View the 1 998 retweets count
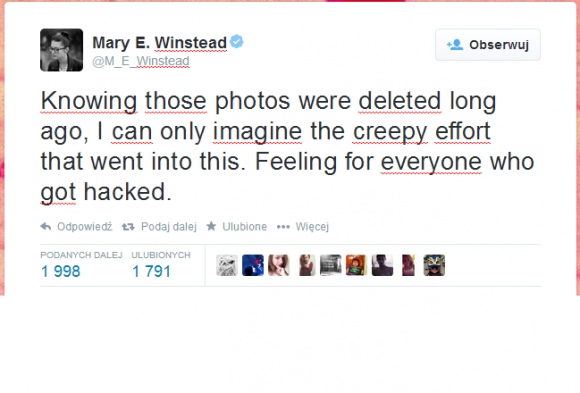 [61, 271]
